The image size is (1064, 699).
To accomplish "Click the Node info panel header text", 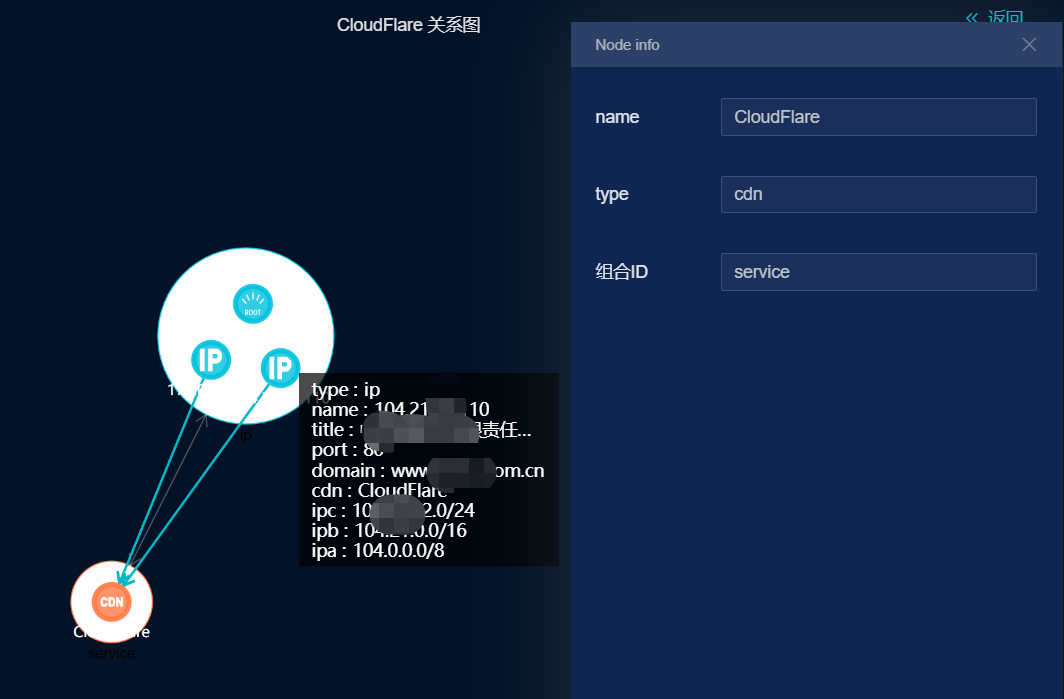I will pyautogui.click(x=627, y=45).
